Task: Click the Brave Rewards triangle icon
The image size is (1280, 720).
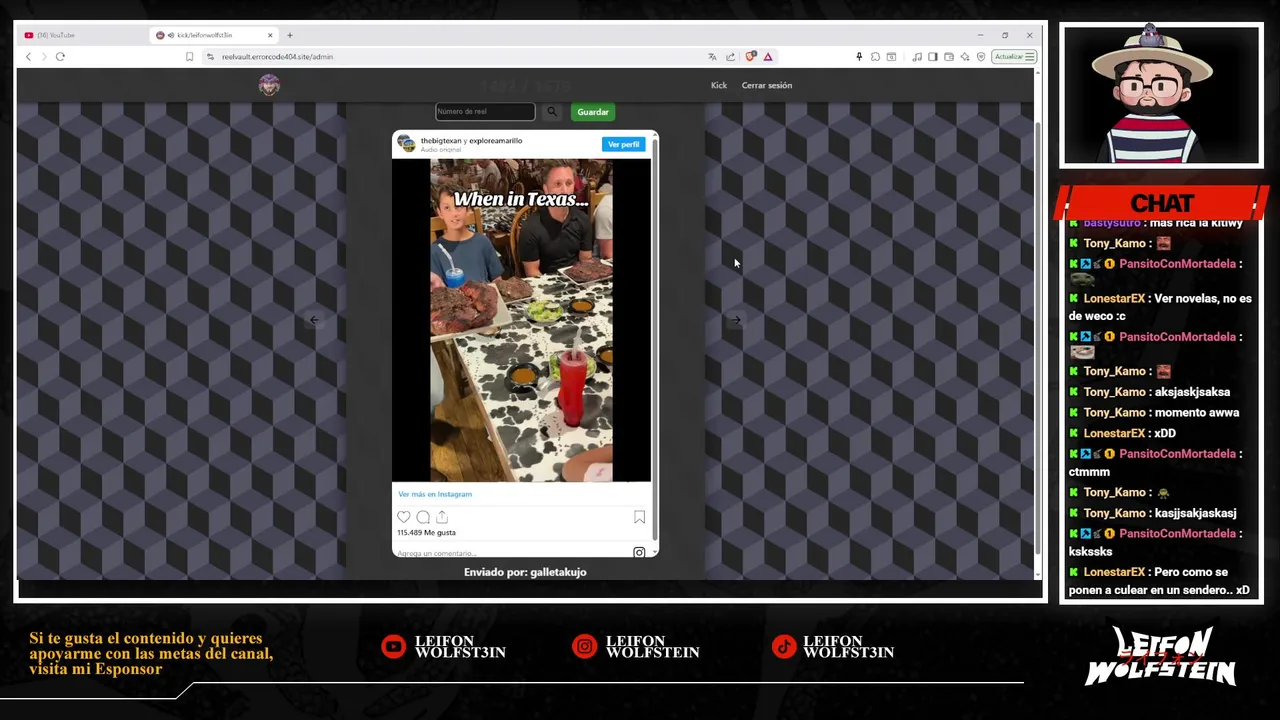Action: tap(768, 56)
